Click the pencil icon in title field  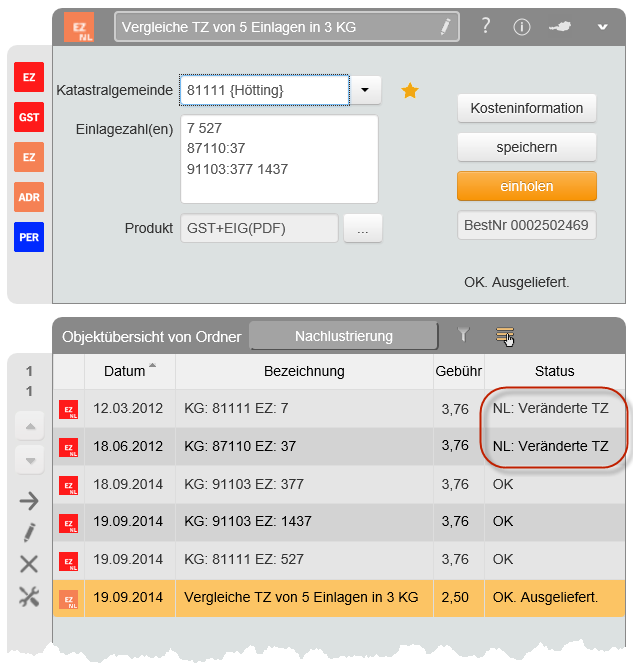click(445, 27)
